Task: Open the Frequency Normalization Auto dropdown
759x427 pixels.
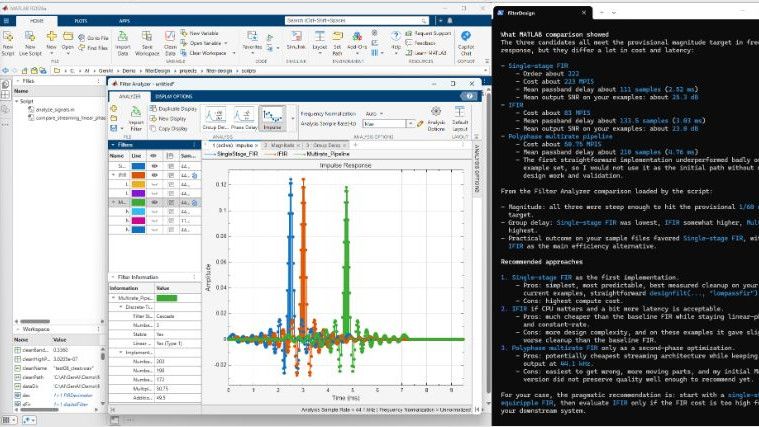Action: [374, 114]
